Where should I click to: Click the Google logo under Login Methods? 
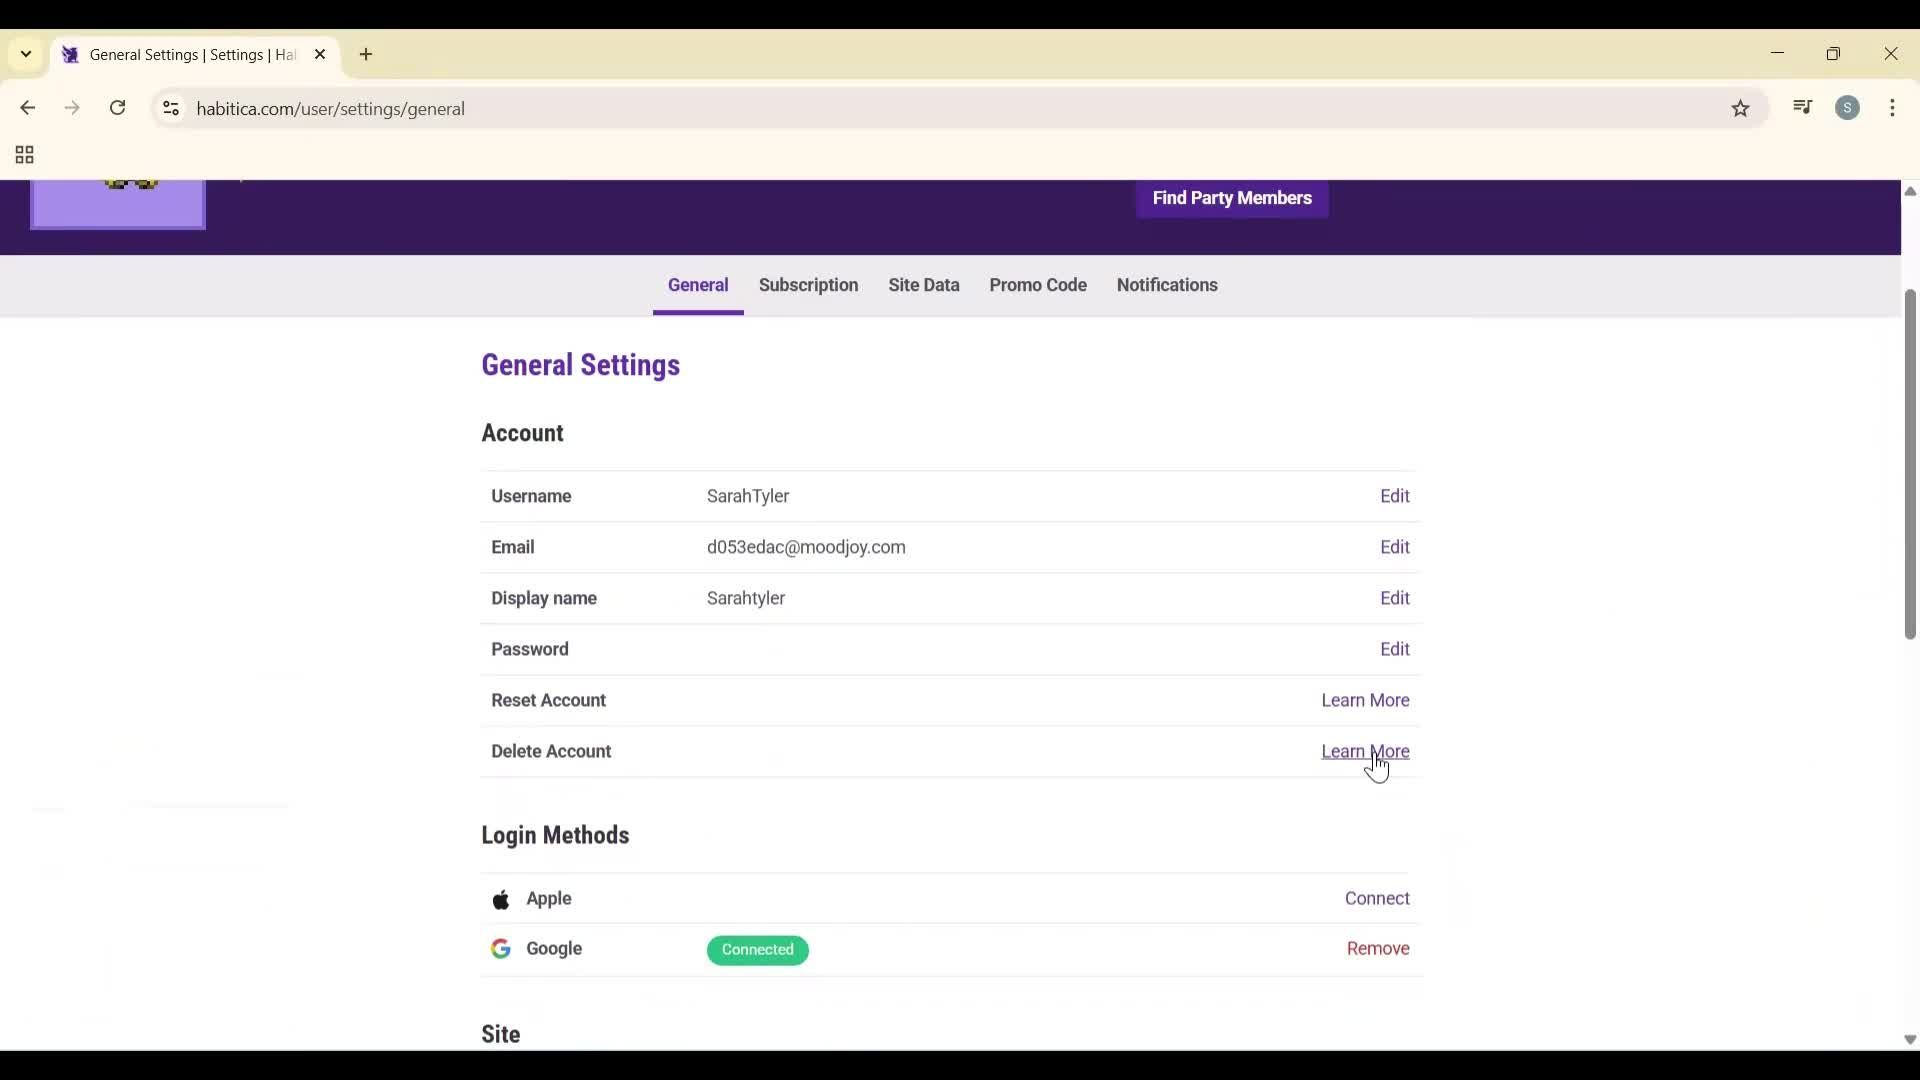click(502, 948)
